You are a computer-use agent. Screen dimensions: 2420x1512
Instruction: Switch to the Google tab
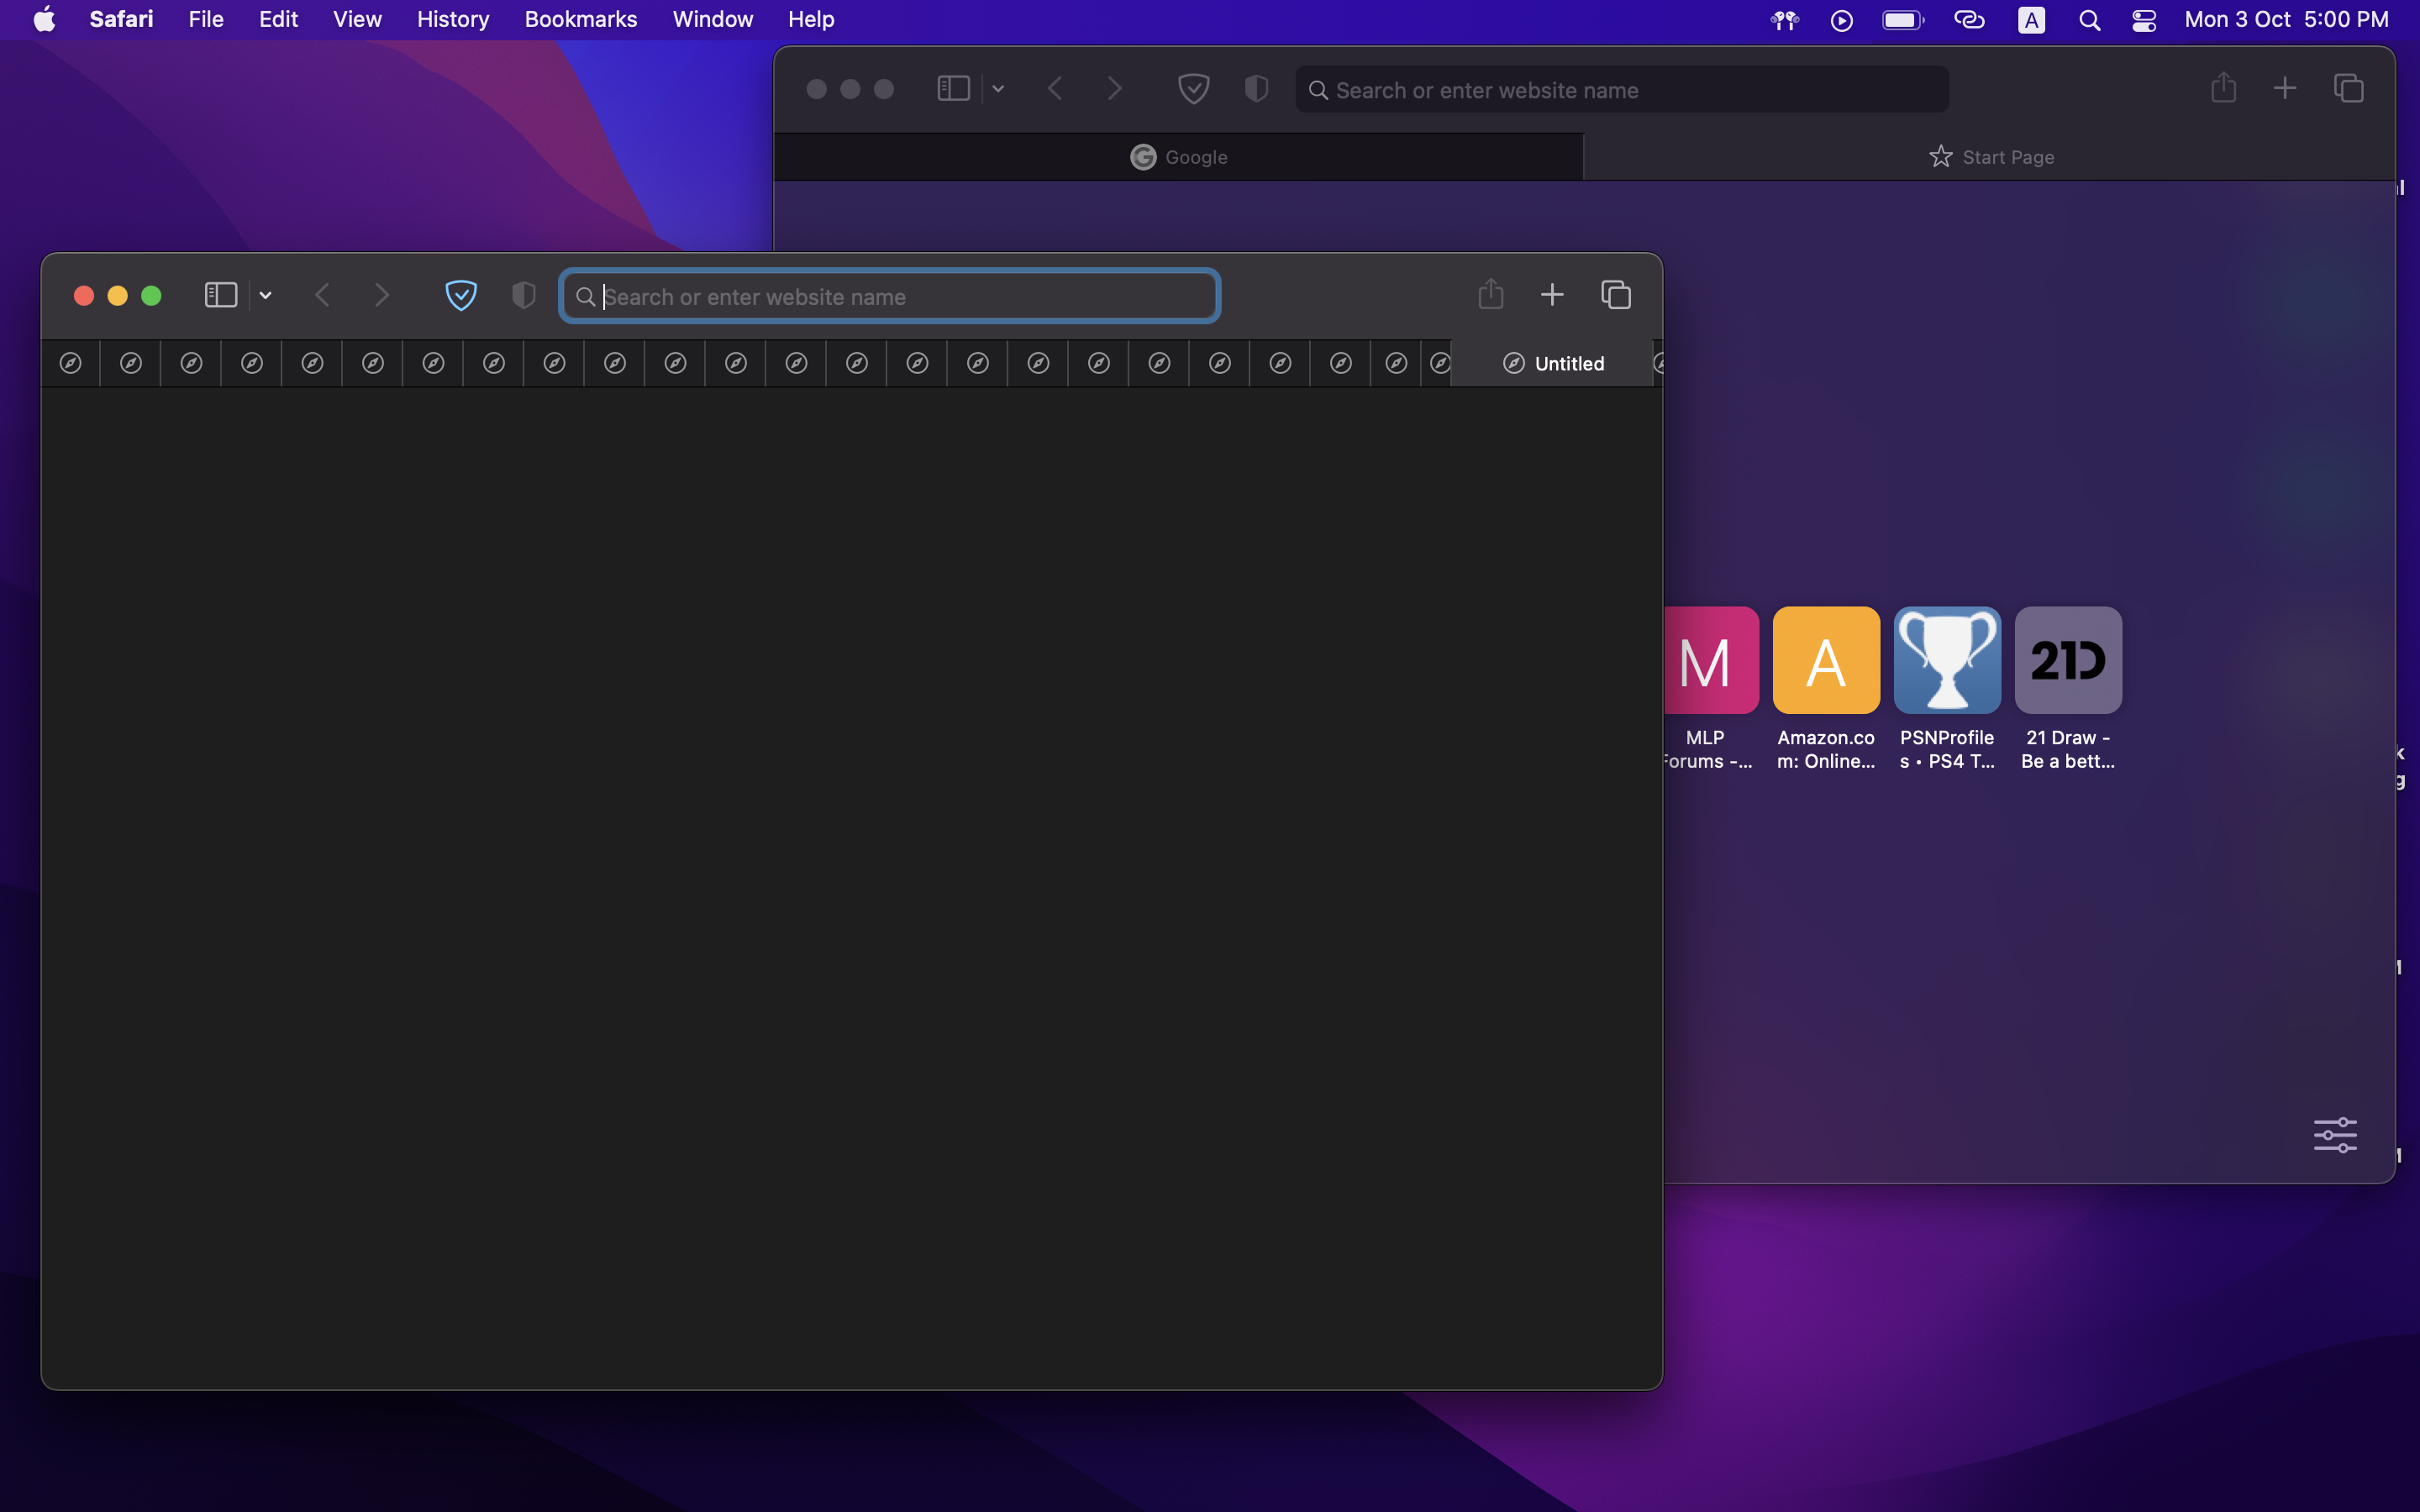coord(1179,157)
